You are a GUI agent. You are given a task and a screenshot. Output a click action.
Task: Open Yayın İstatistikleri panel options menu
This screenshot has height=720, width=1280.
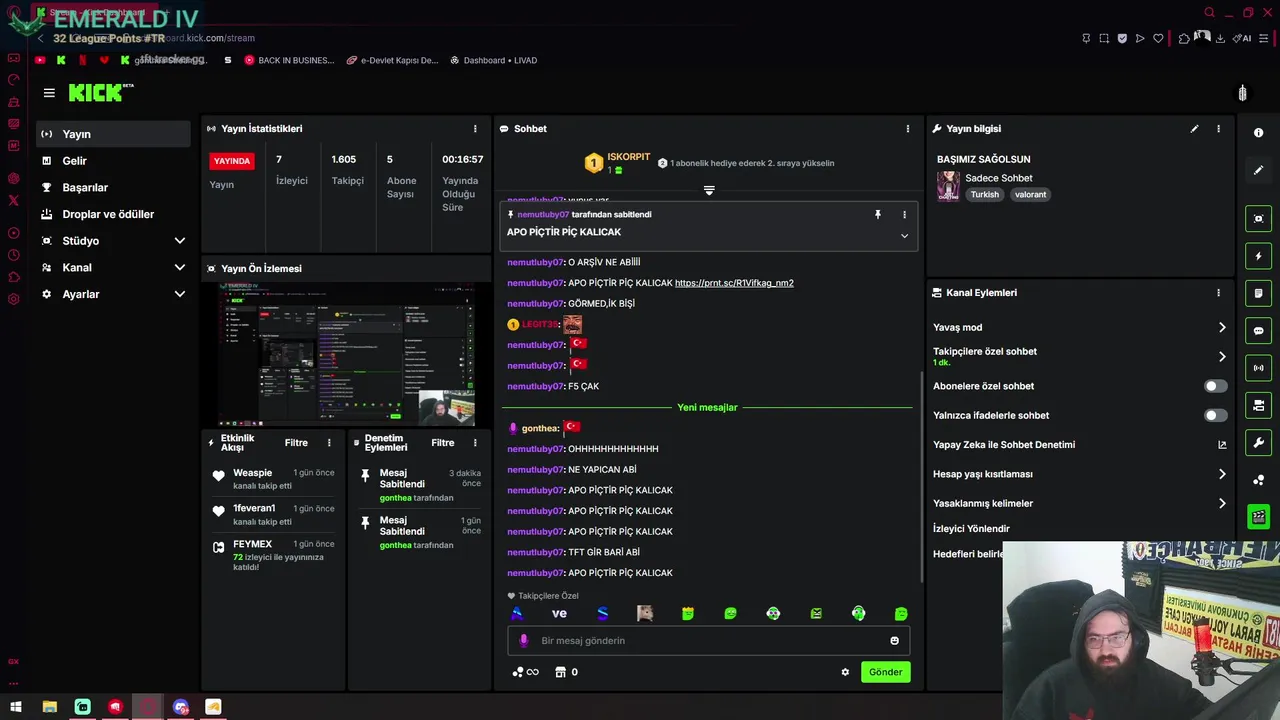point(475,129)
